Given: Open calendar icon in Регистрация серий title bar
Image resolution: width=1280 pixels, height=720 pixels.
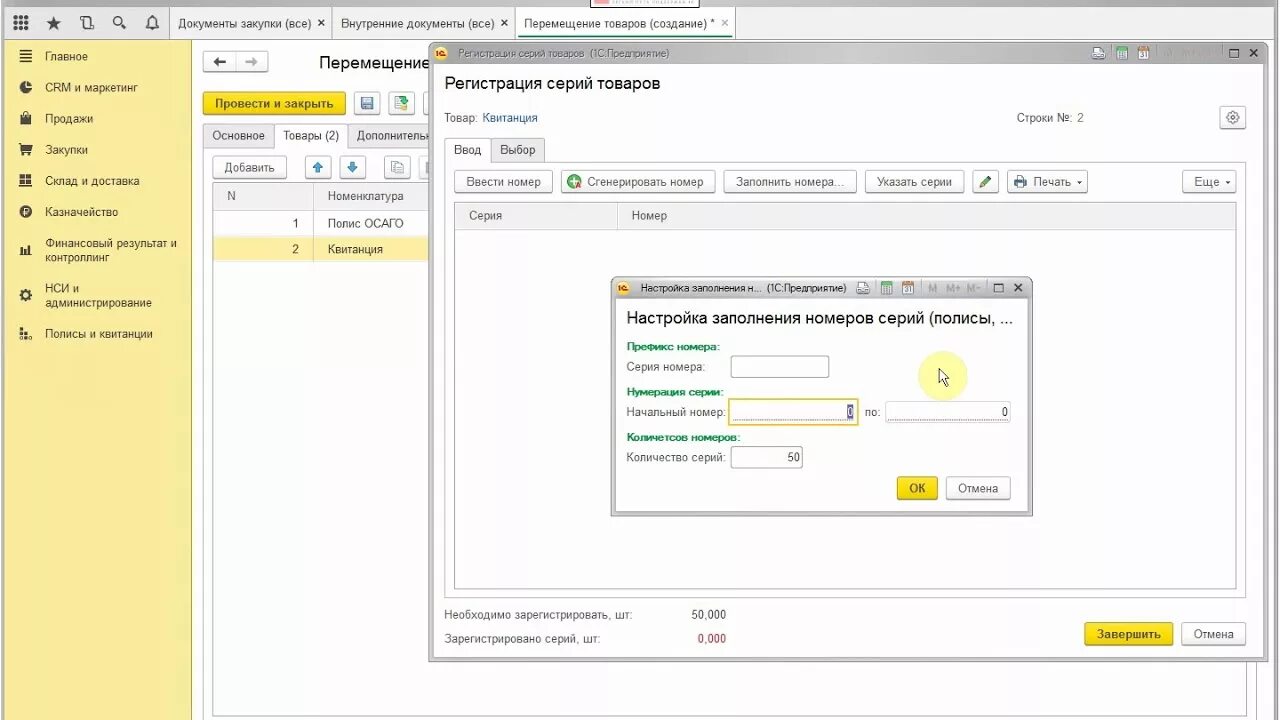Looking at the screenshot, I should [x=1144, y=53].
